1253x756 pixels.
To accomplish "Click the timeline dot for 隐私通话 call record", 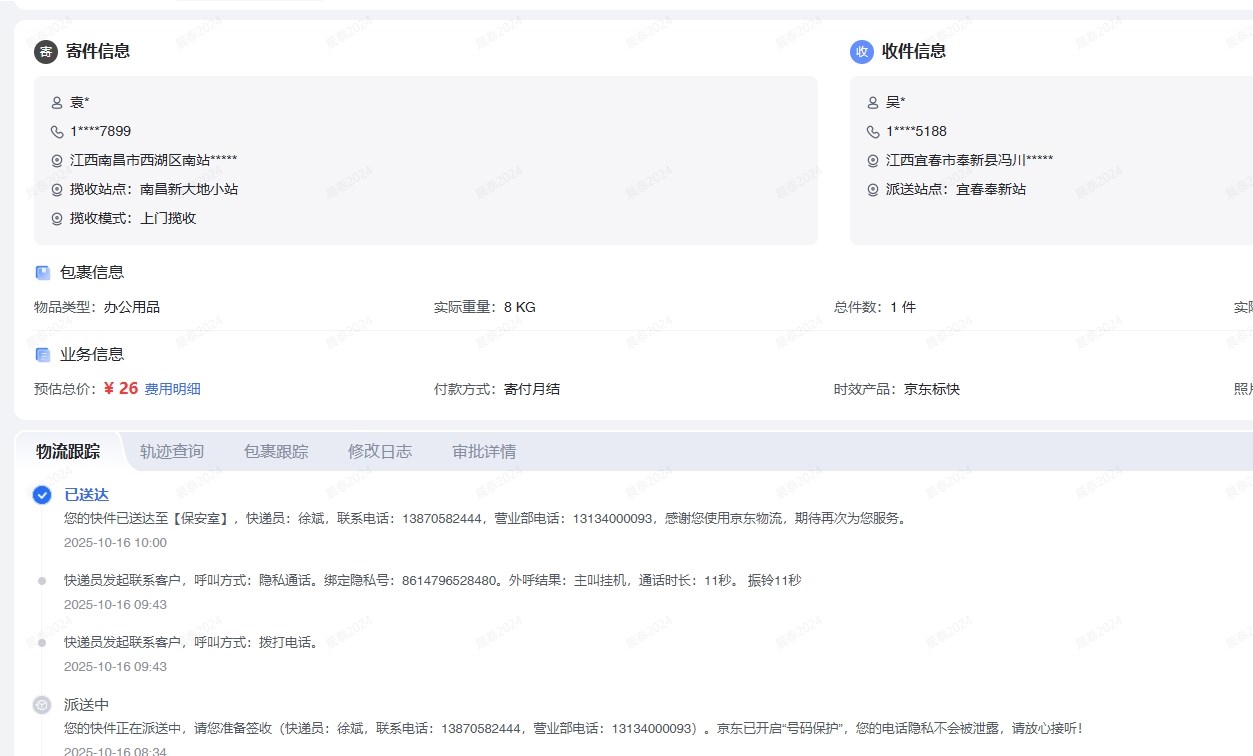I will [x=42, y=581].
